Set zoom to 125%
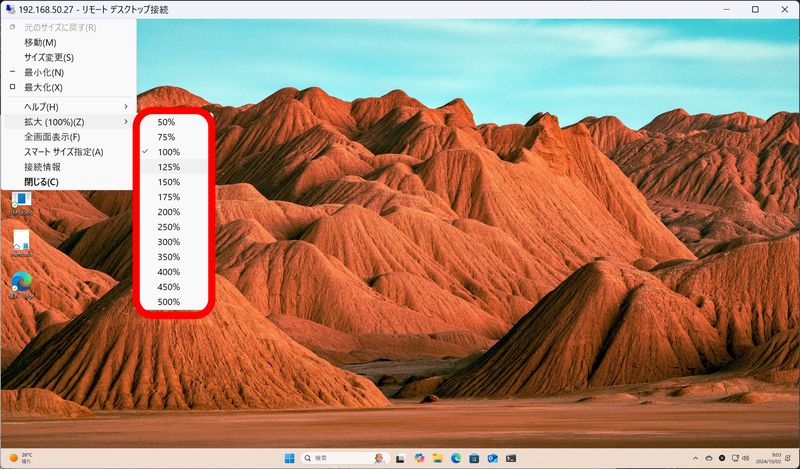 [x=173, y=167]
